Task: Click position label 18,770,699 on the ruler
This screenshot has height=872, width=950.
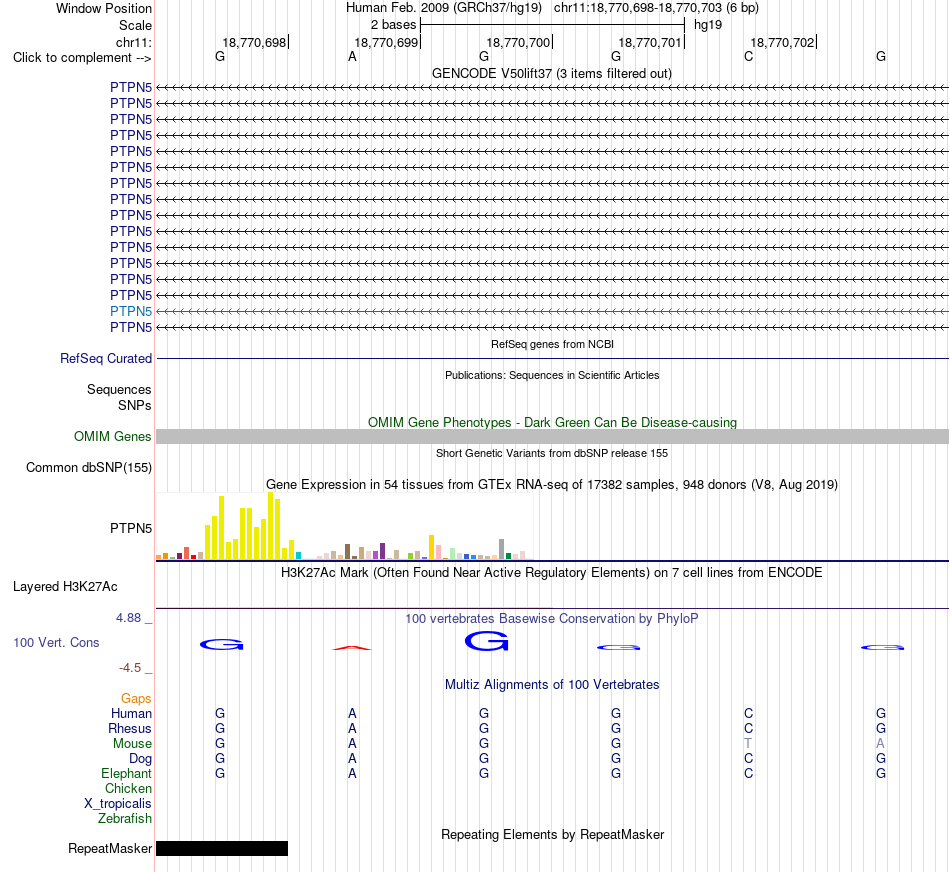Action: pyautogui.click(x=386, y=42)
